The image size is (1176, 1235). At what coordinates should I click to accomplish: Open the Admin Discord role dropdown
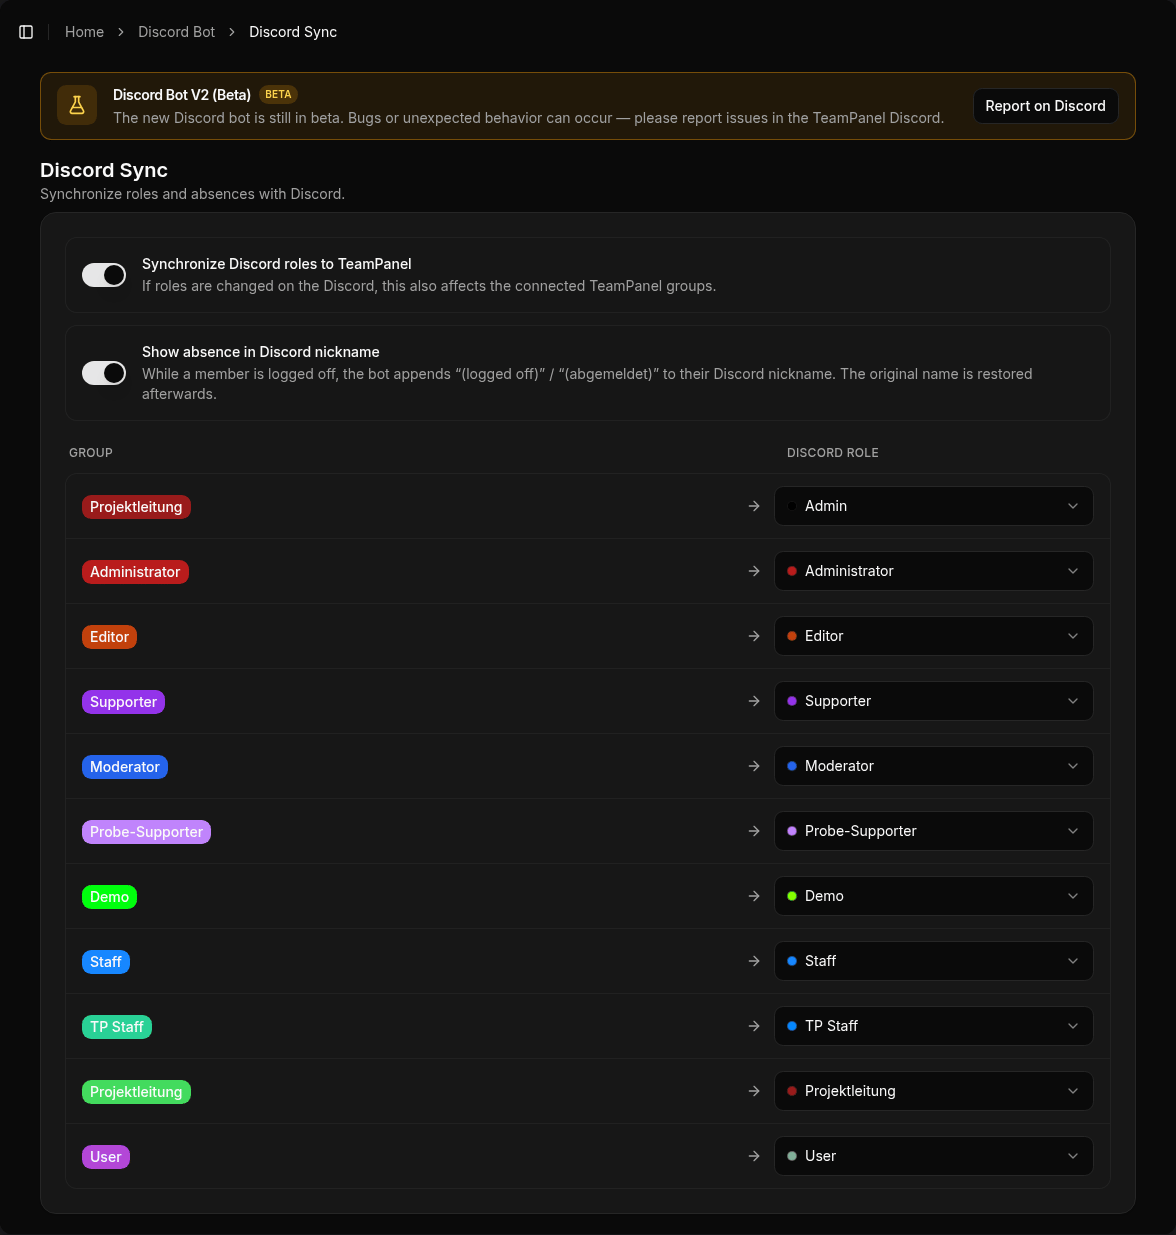(934, 506)
